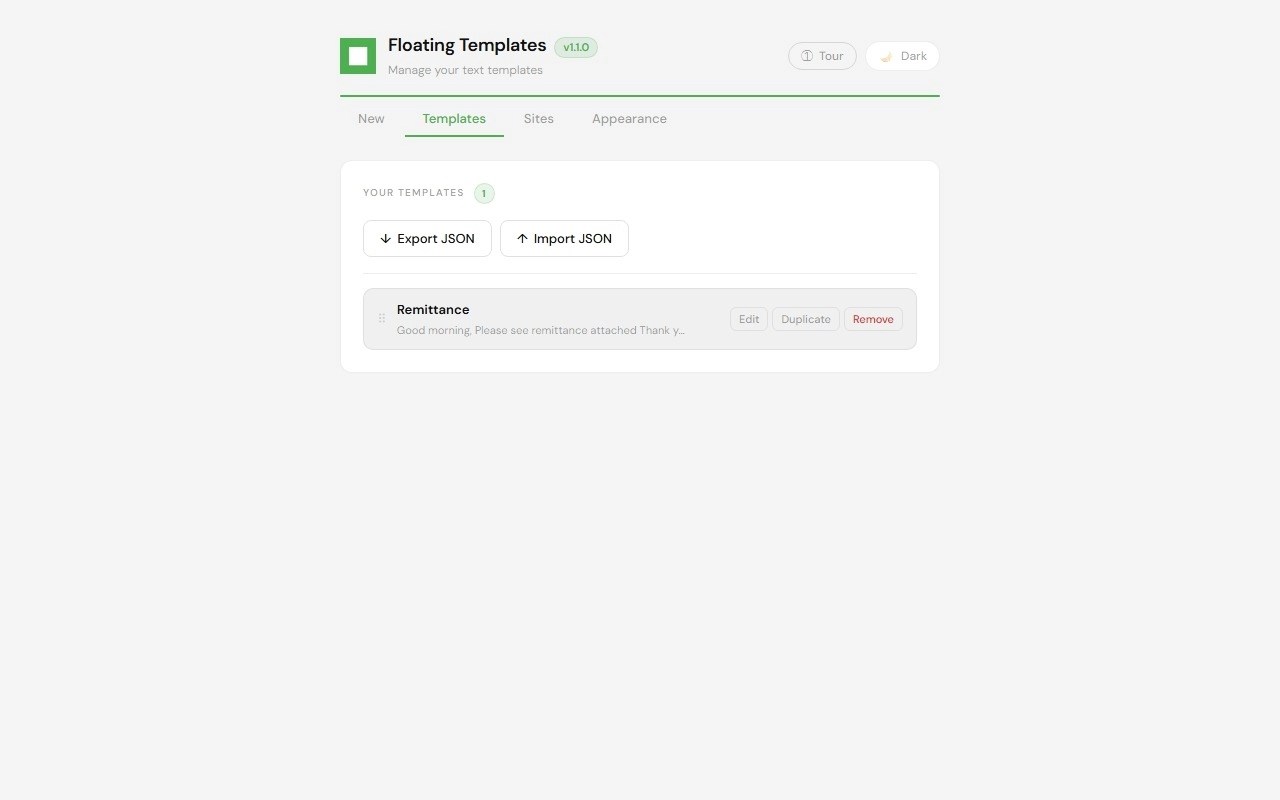Switch to the Sites tab
The height and width of the screenshot is (800, 1280).
(538, 118)
